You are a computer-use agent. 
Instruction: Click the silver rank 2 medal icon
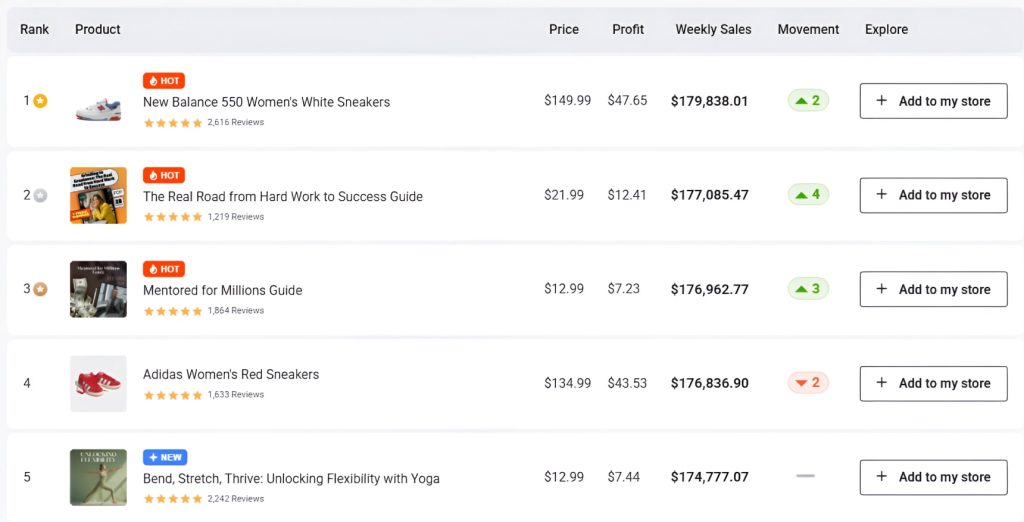[40, 195]
